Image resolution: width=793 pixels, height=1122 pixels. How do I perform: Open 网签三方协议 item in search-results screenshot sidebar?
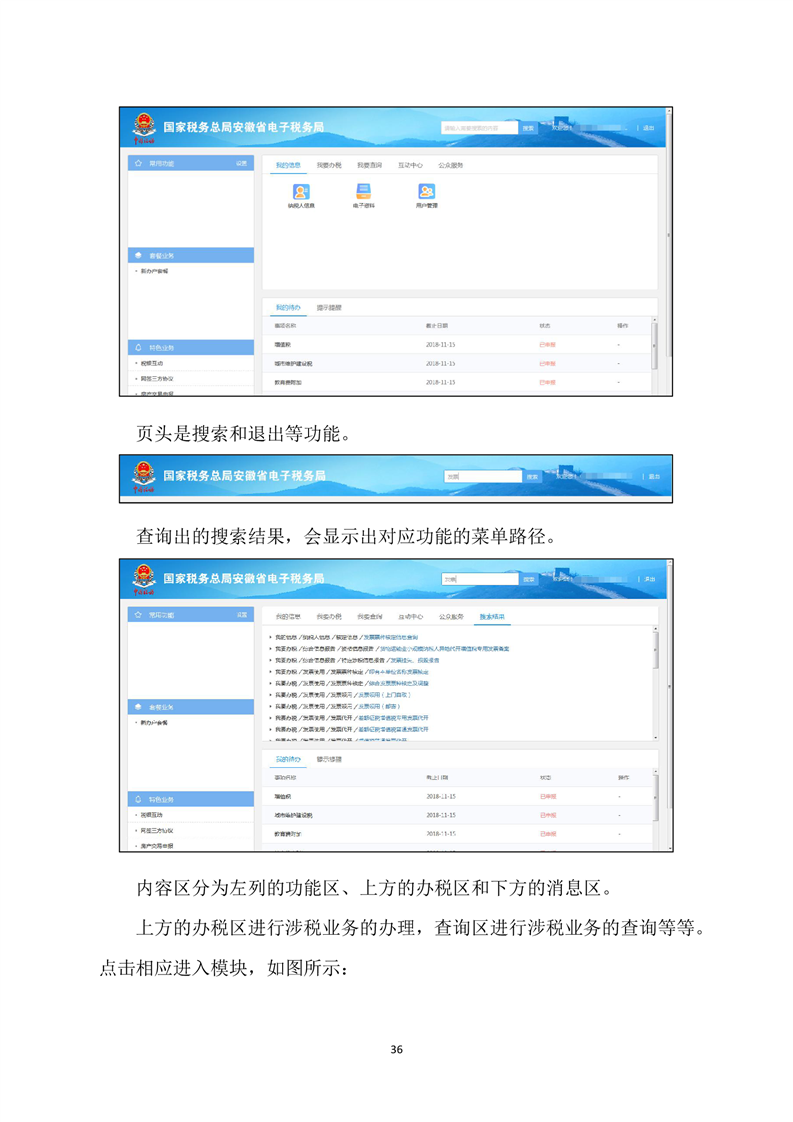click(157, 831)
